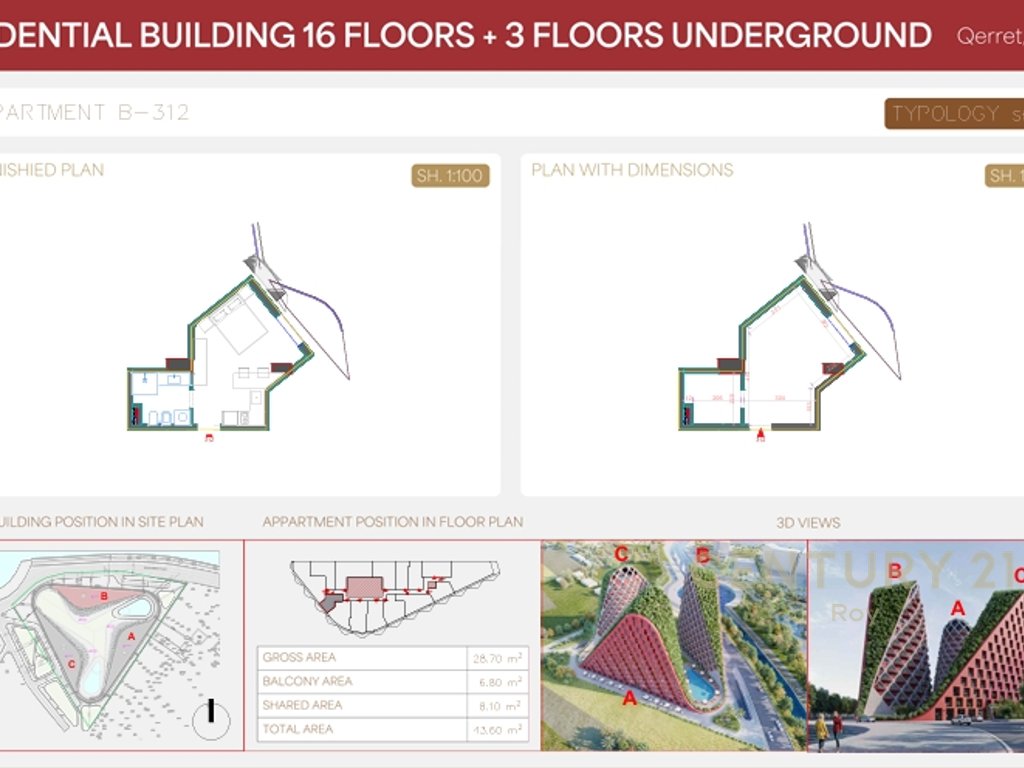1024x768 pixels.
Task: Click building A label on site plan
Action: (x=132, y=635)
